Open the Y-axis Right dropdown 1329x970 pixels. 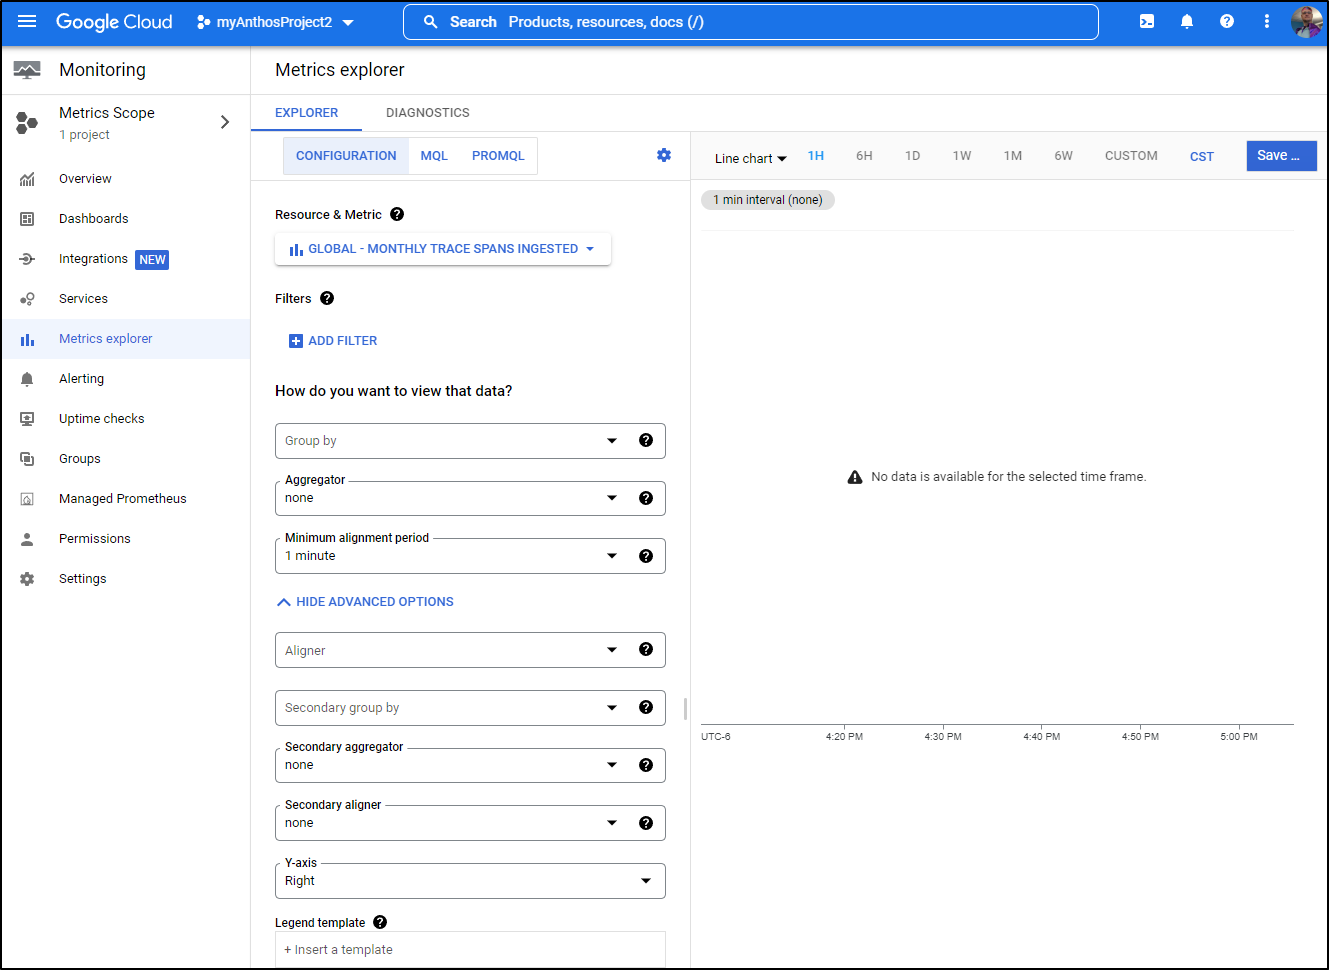click(470, 881)
